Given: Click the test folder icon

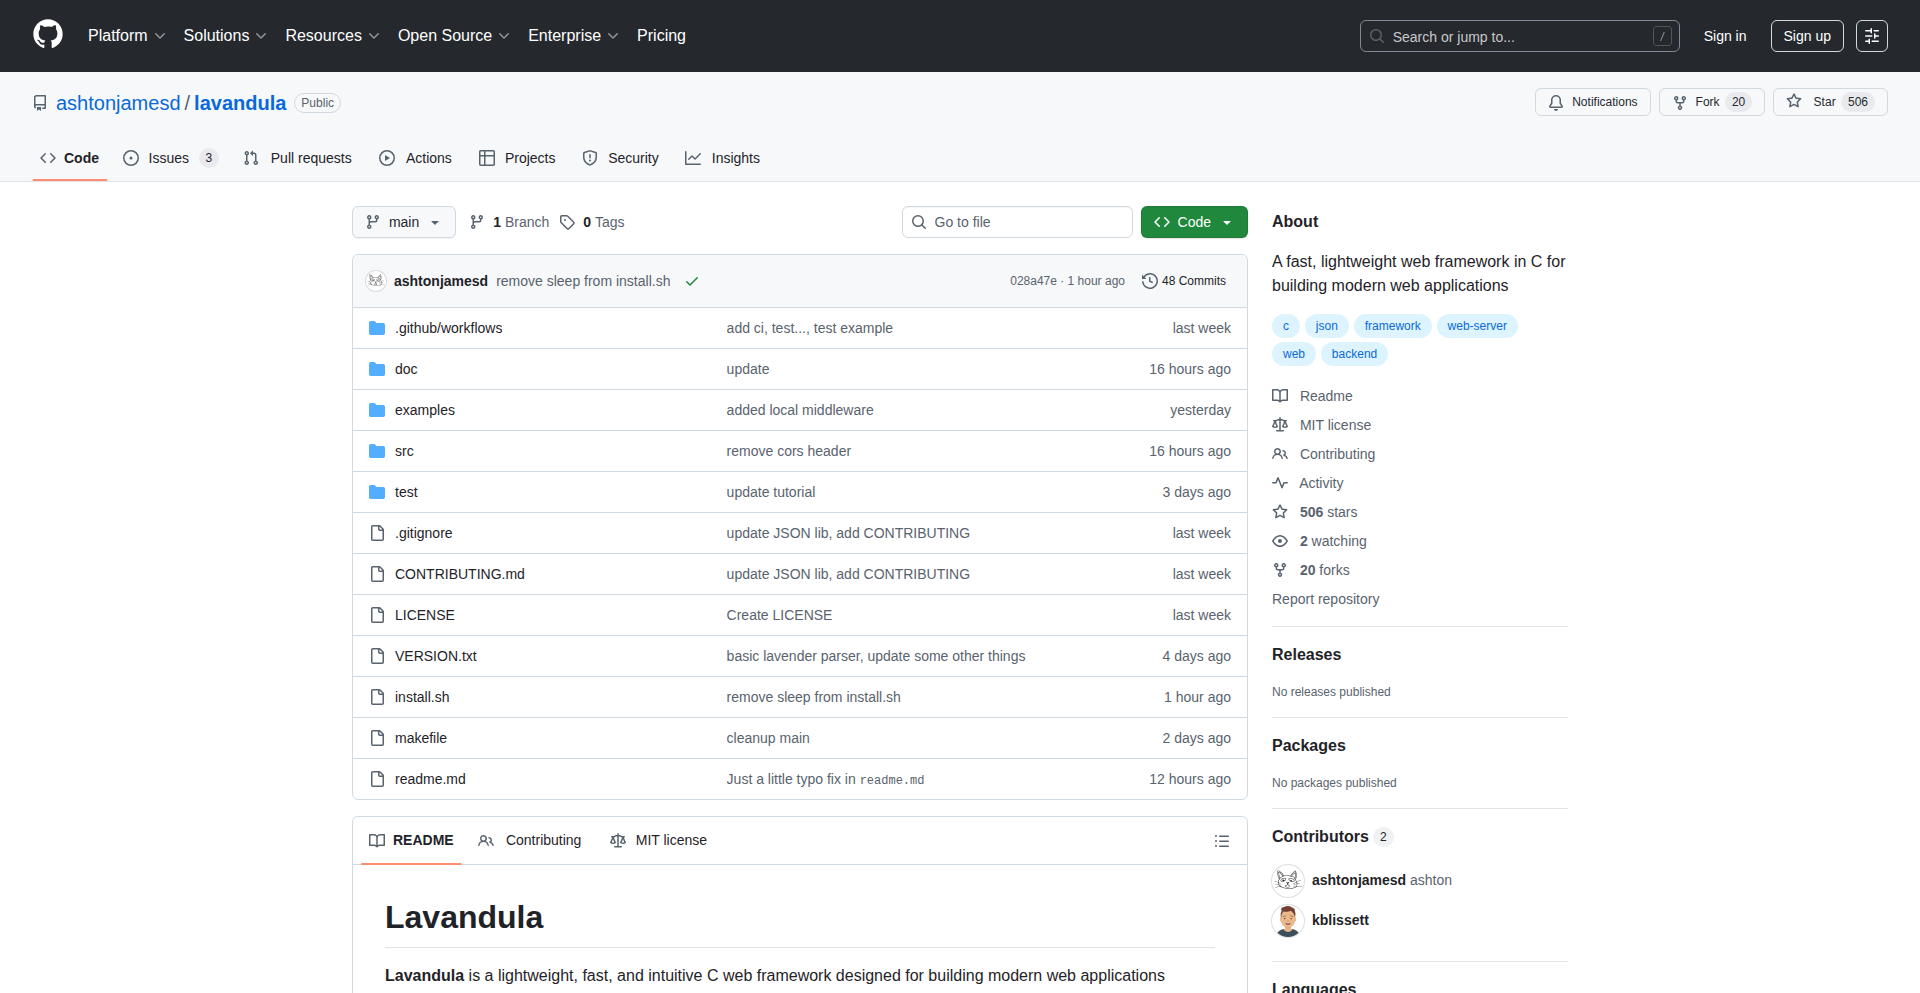Looking at the screenshot, I should coord(377,492).
